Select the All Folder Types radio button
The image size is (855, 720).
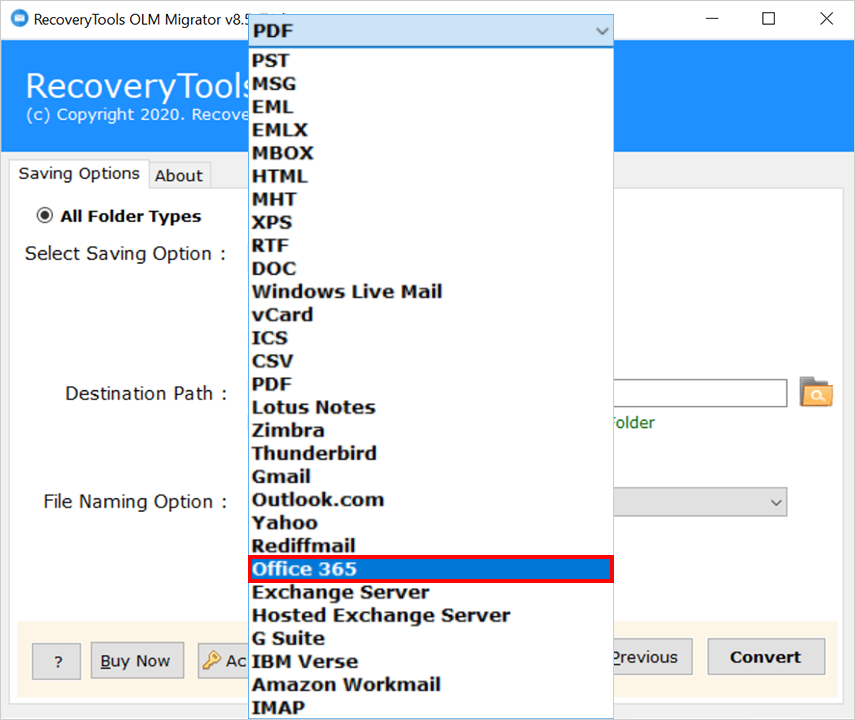pyautogui.click(x=45, y=216)
